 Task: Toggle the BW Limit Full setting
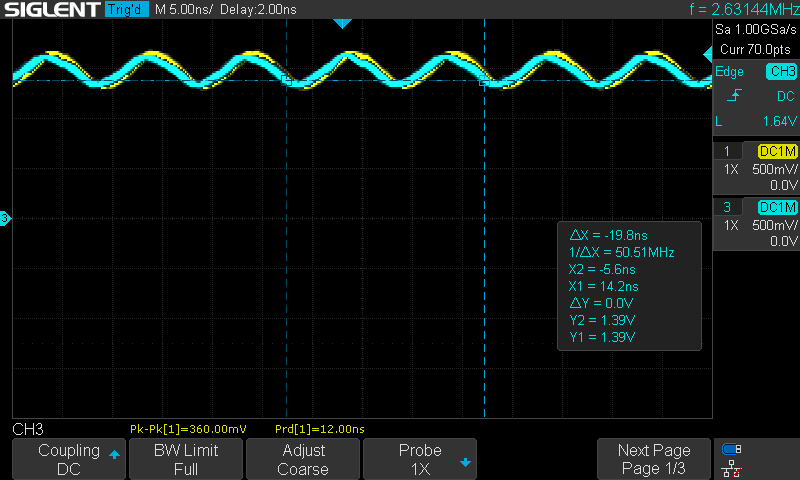click(x=186, y=459)
